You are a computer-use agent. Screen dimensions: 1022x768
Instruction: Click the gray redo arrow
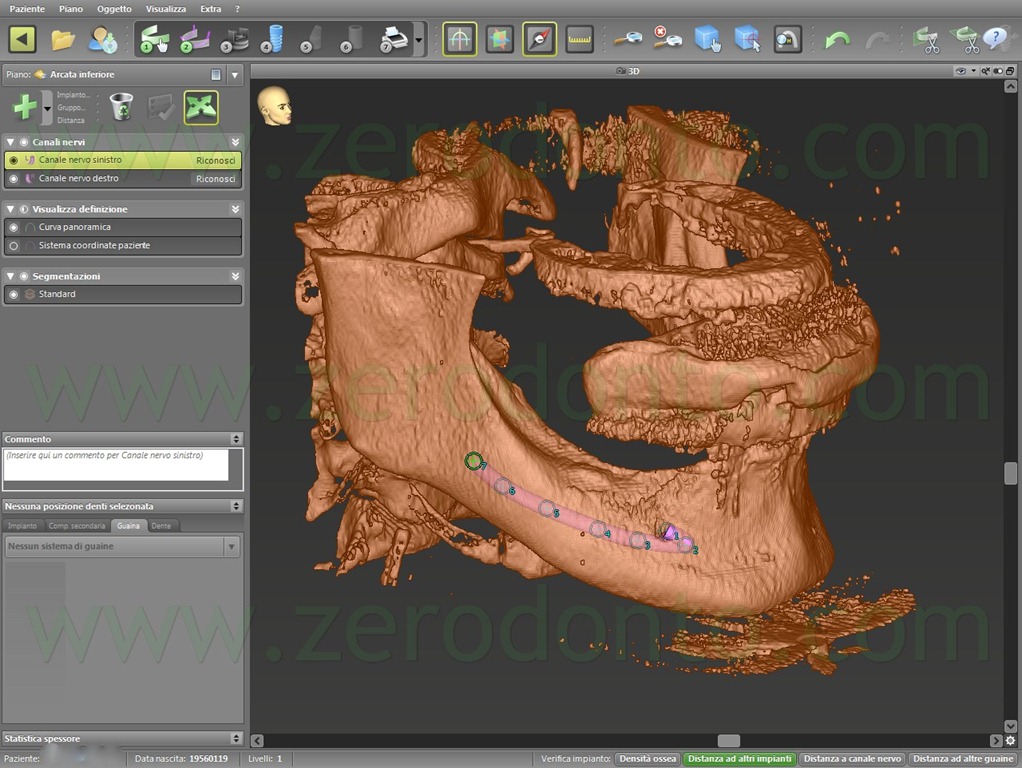[x=877, y=40]
